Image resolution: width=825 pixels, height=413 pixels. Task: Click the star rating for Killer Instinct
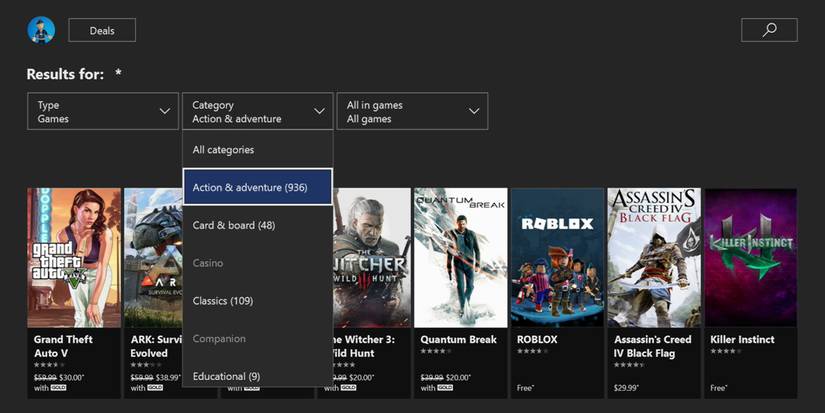726,351
